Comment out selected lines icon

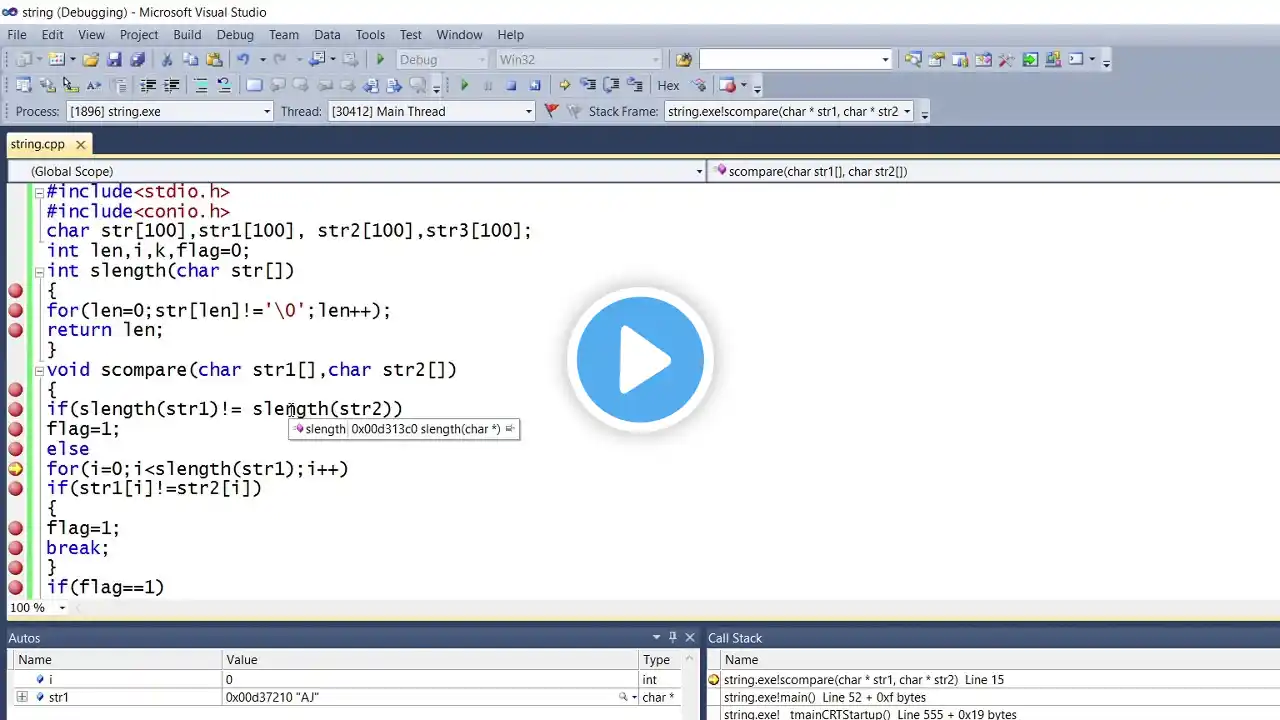pyautogui.click(x=200, y=86)
